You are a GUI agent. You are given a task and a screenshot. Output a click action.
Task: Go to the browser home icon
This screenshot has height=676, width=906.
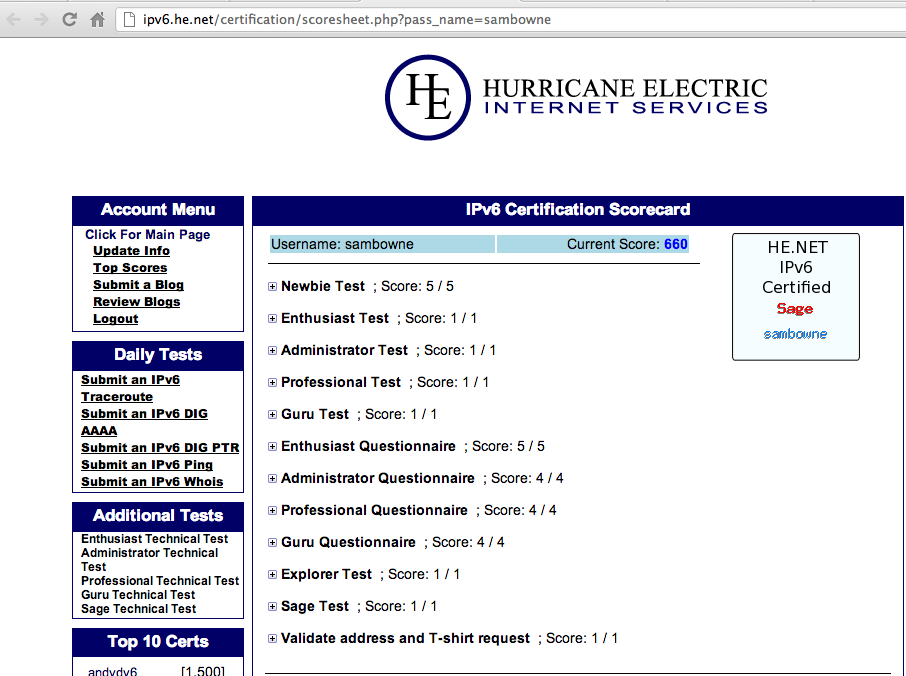point(98,20)
